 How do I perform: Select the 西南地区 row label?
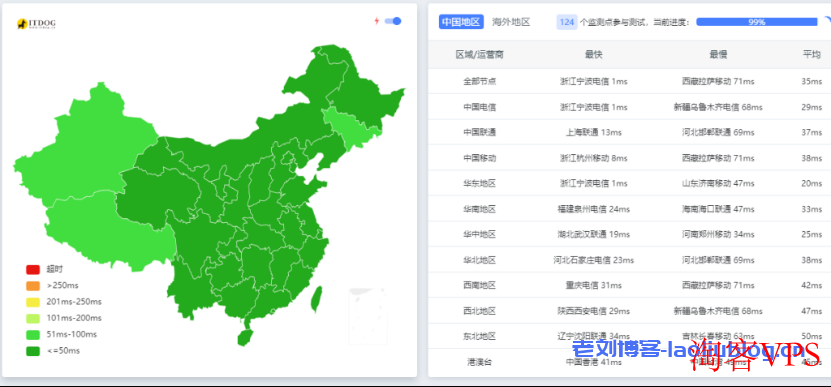pos(480,286)
